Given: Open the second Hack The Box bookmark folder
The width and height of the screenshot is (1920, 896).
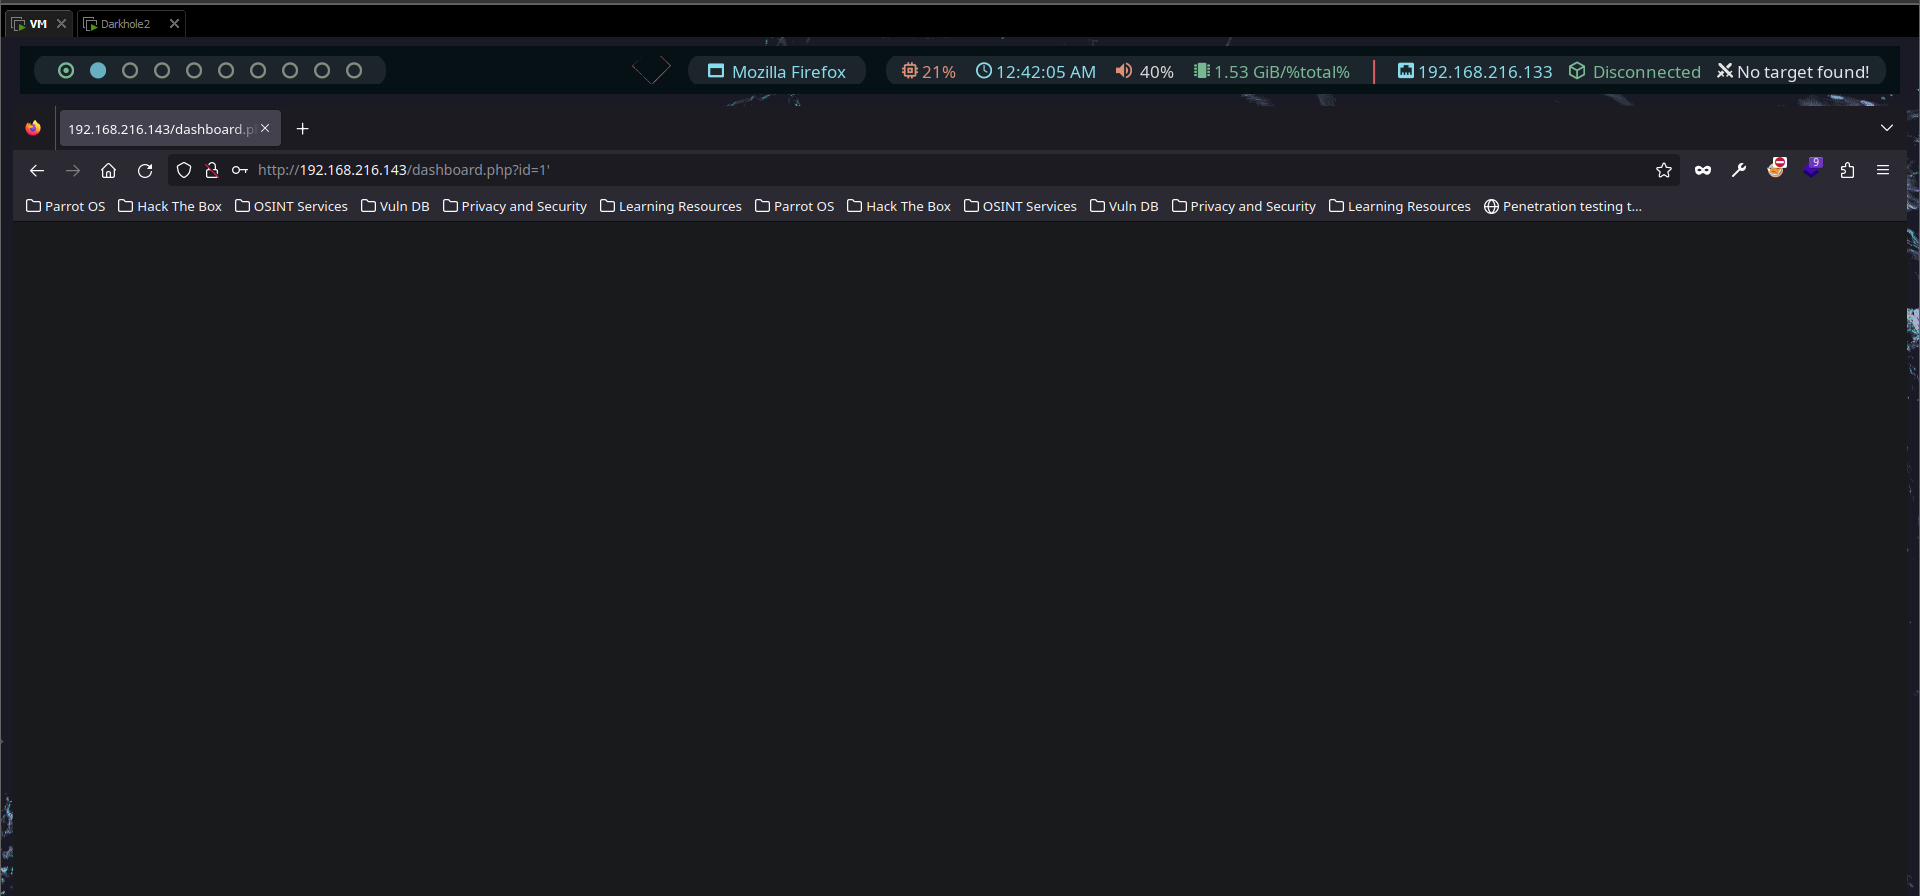Looking at the screenshot, I should [899, 206].
